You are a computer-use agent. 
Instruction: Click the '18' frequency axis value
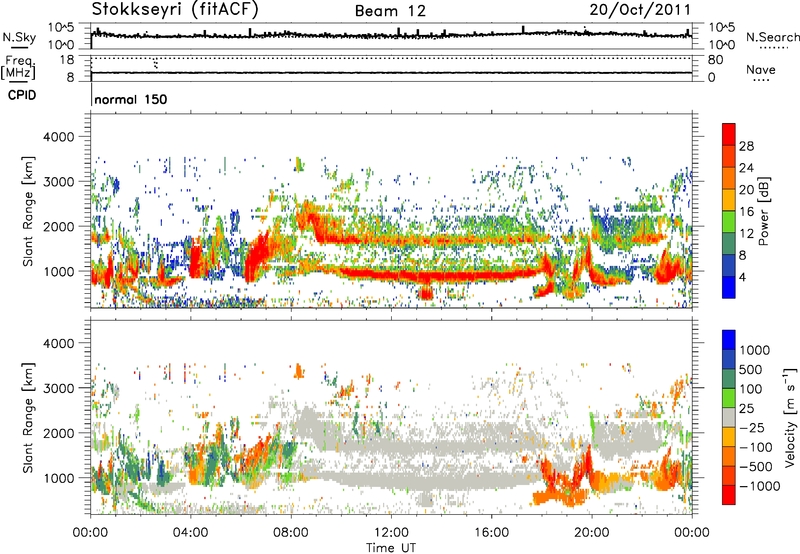coord(67,60)
